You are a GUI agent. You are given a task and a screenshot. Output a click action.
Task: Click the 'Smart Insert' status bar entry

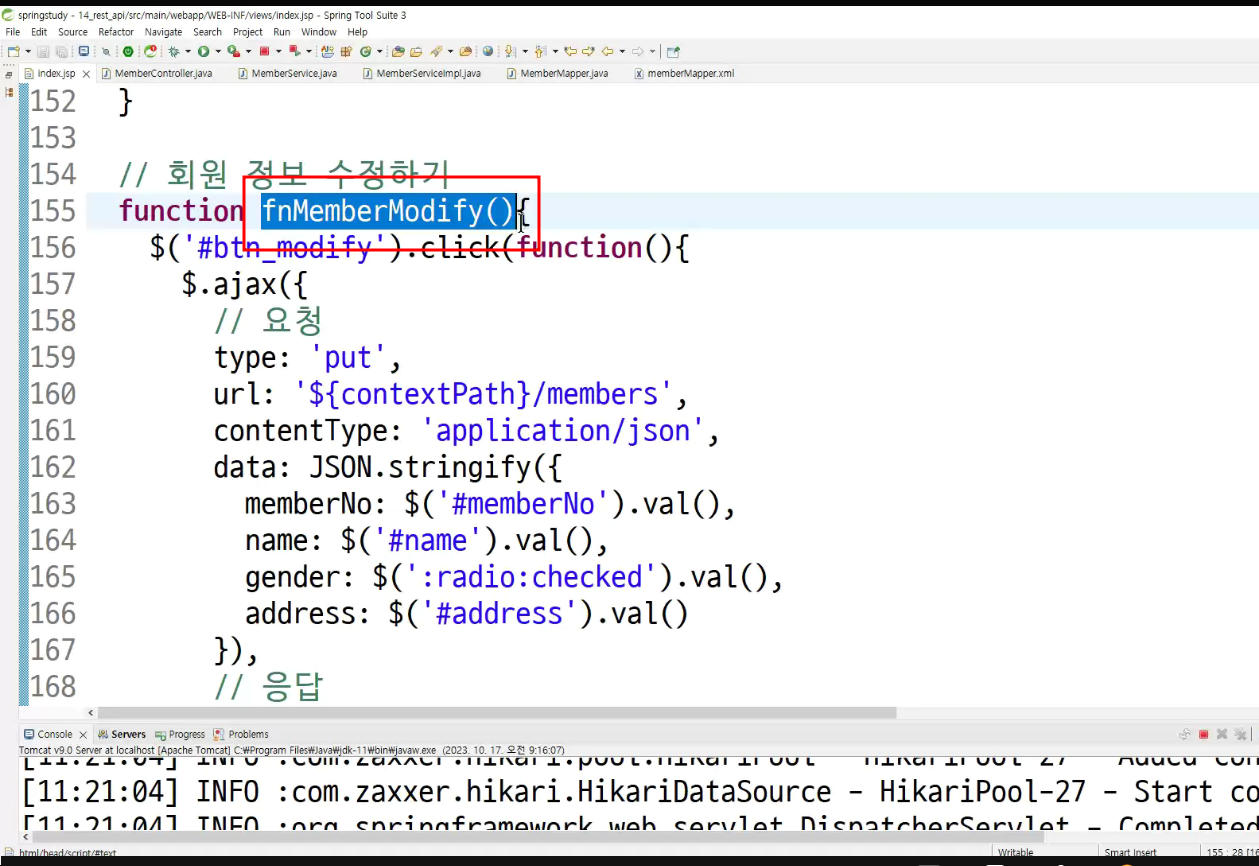(1130, 853)
